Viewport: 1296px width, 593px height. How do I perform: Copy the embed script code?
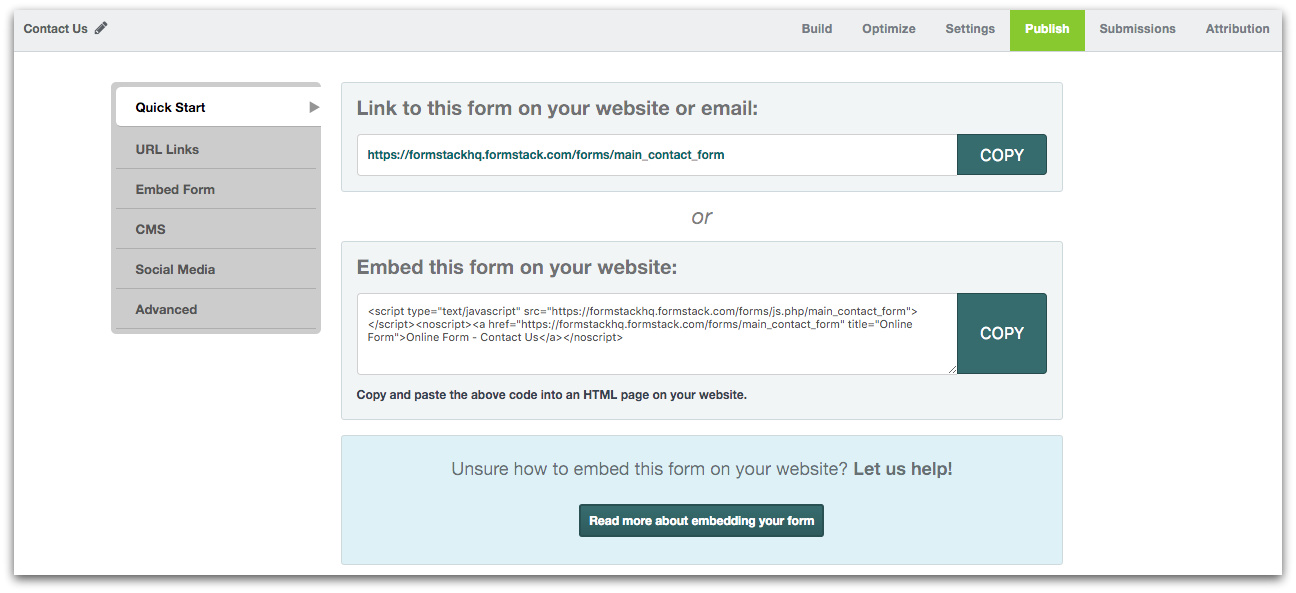1001,333
